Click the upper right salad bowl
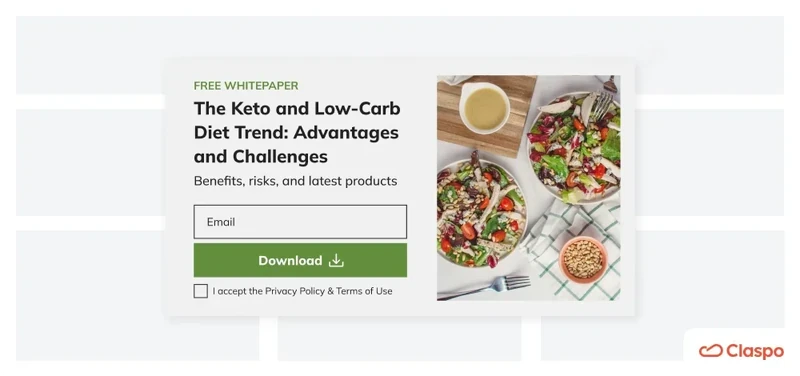Screen dimensions: 800x376 (x=574, y=147)
